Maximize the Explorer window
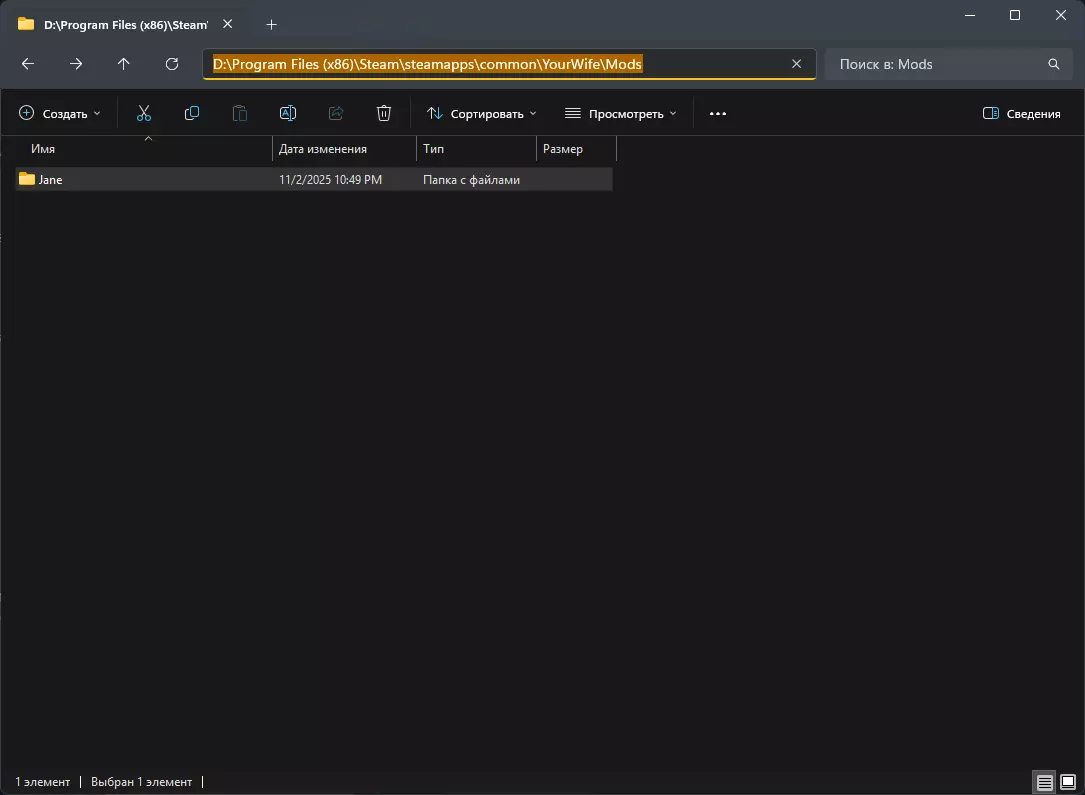This screenshot has width=1085, height=795. pos(1015,15)
